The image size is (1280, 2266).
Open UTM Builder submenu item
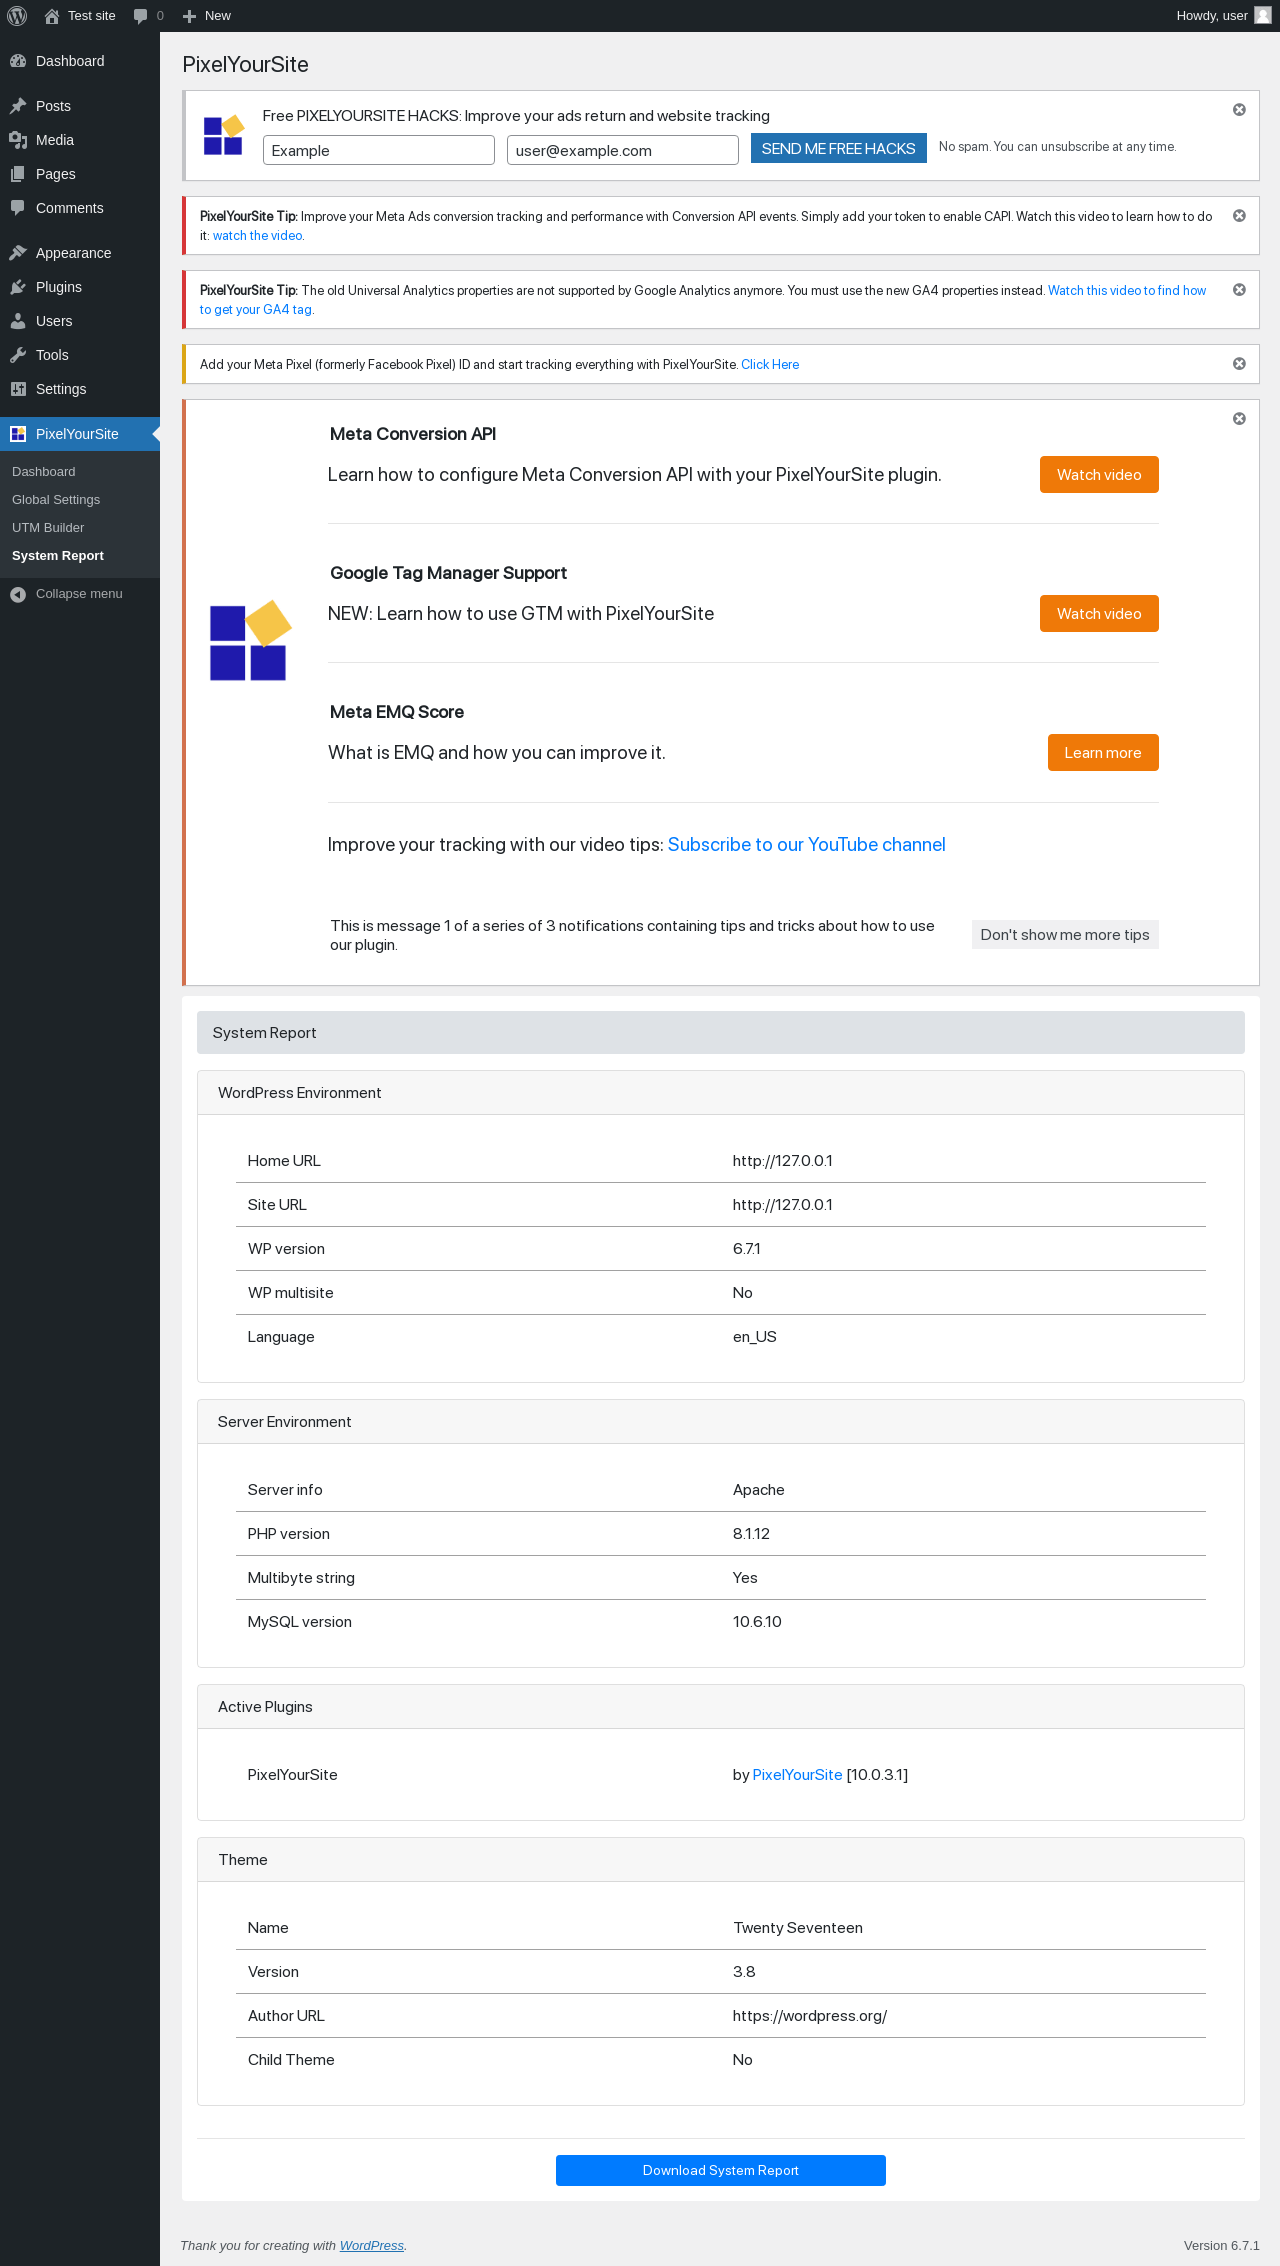tap(48, 528)
